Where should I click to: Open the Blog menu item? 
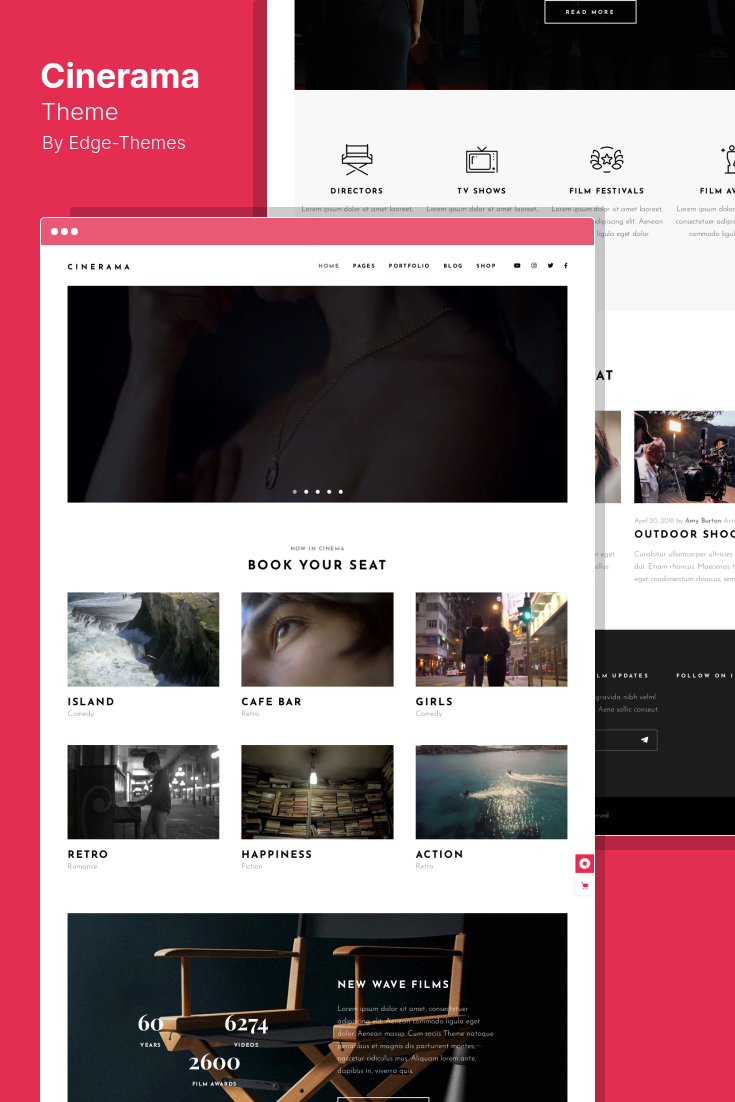pos(453,266)
